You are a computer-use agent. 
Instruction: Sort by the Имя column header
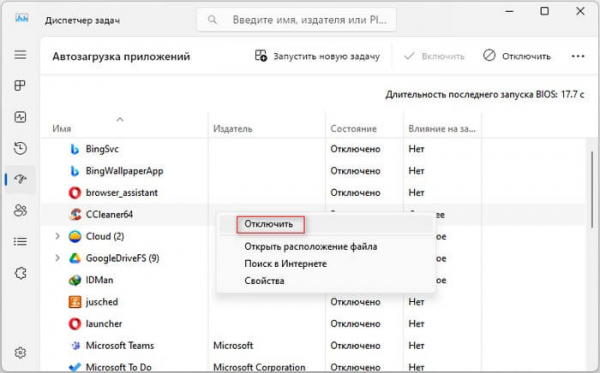62,129
